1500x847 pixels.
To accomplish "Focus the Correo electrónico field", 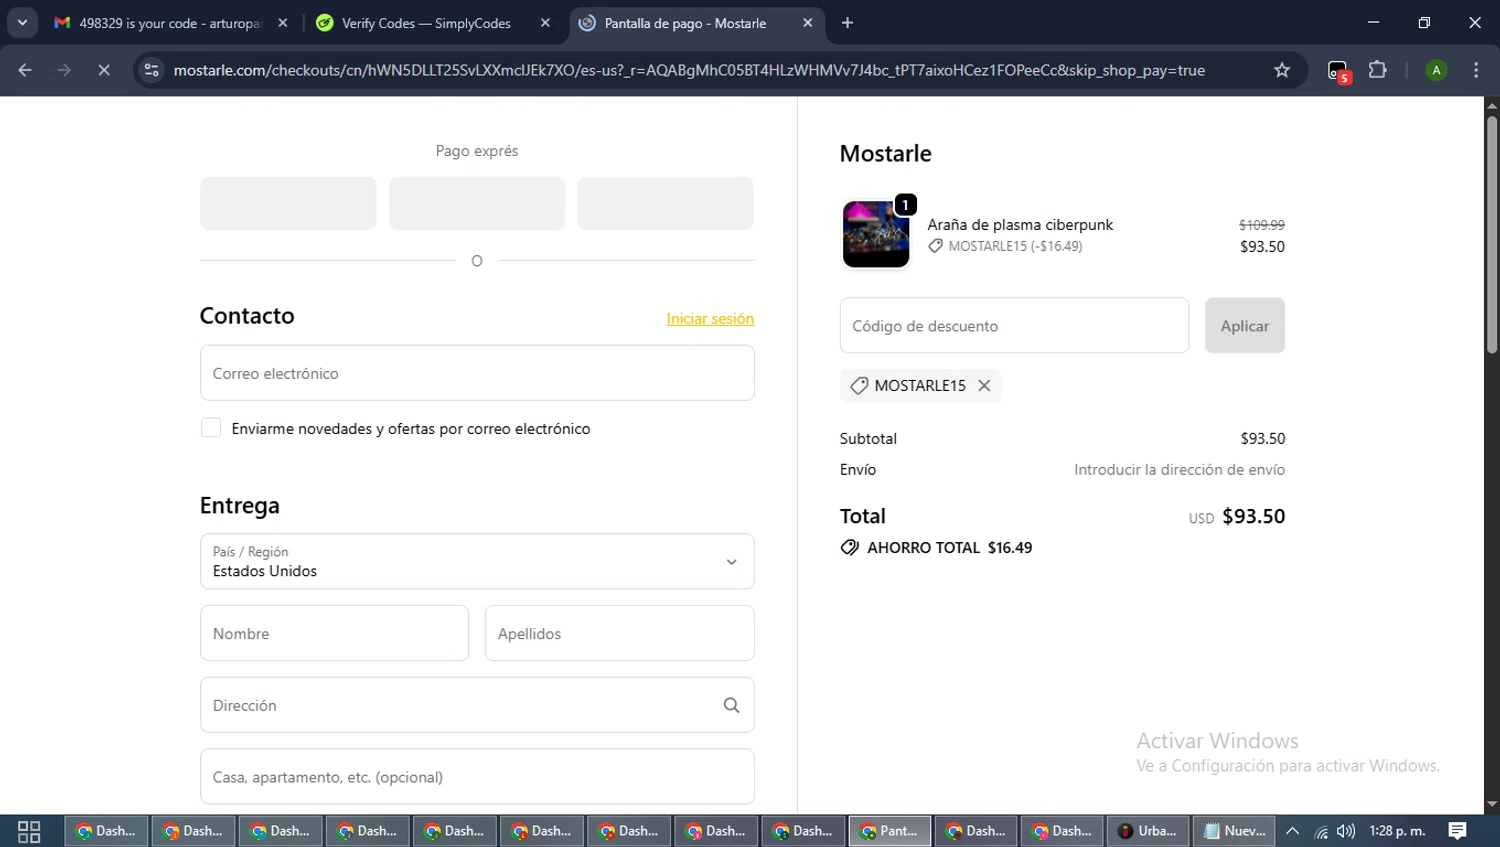I will (477, 373).
